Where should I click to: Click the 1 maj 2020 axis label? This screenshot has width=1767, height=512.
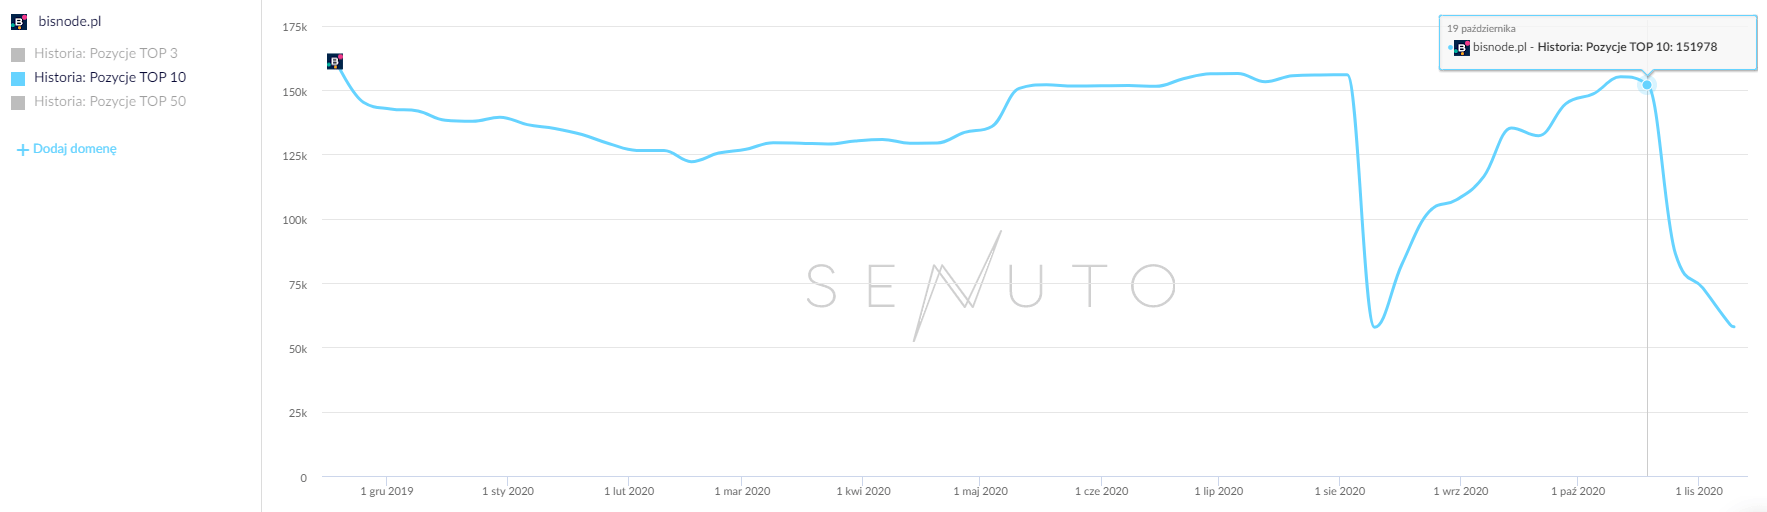(980, 491)
